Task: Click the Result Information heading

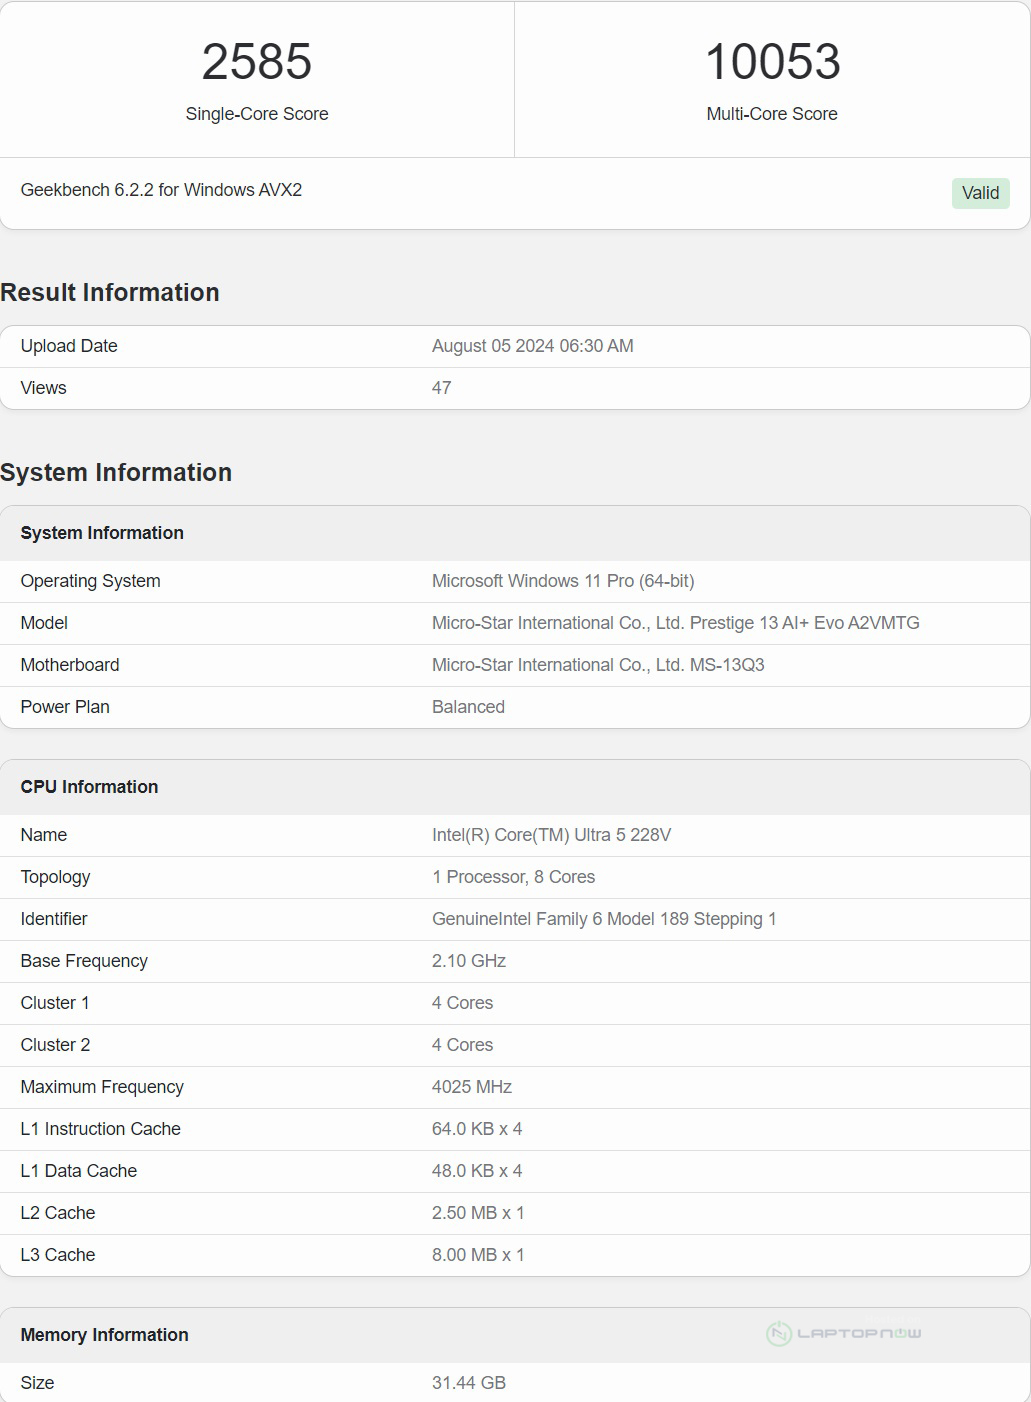Action: click(110, 292)
